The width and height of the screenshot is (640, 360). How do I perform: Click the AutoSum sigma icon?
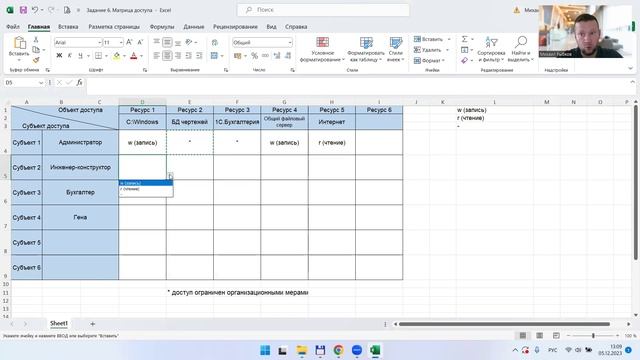(464, 39)
